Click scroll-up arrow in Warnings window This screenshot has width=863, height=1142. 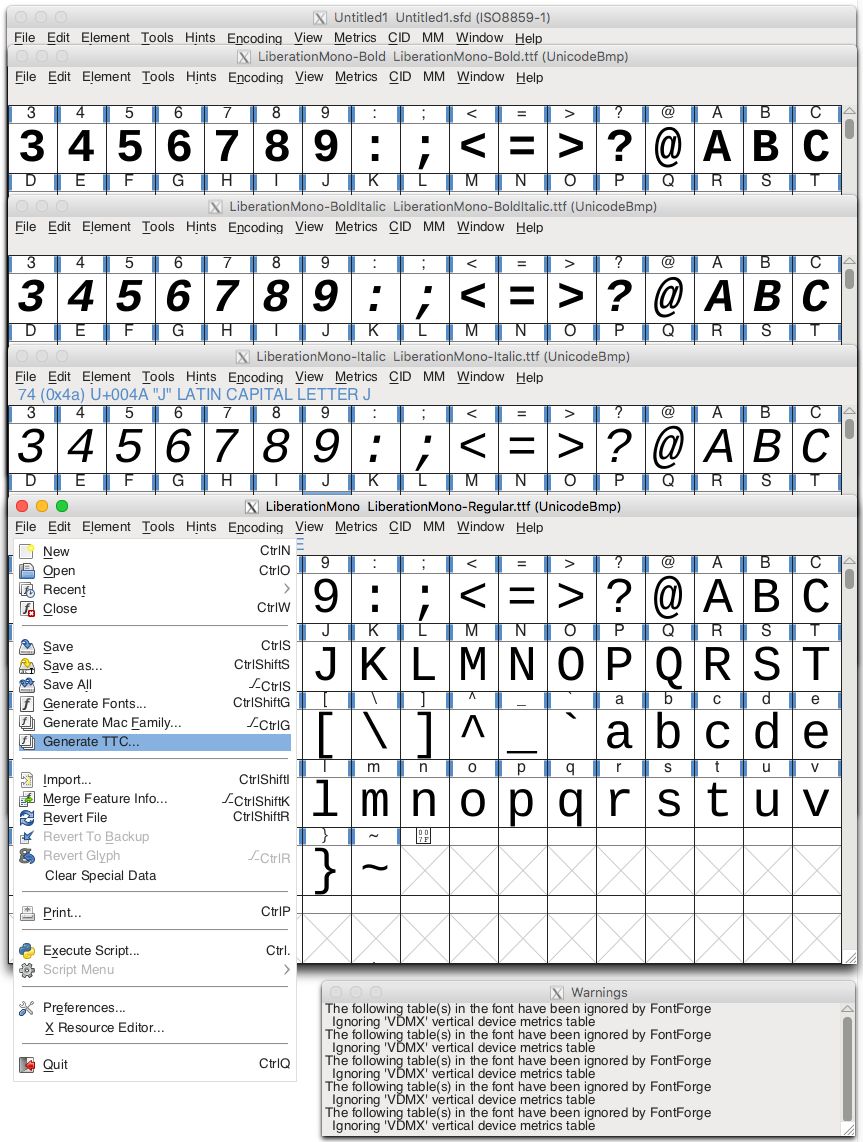pos(848,1009)
